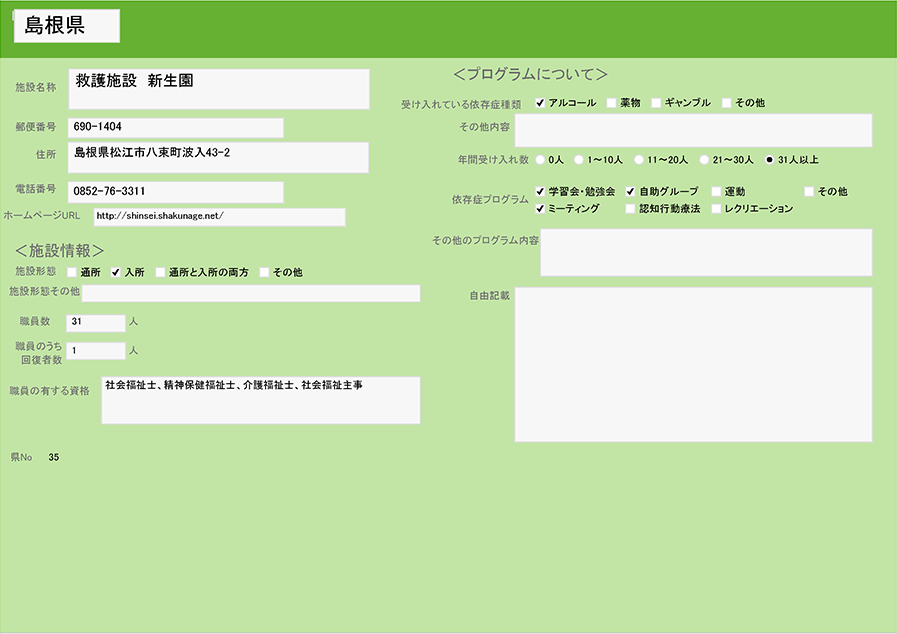Click the homepage URL field
Viewport: 897px width, 634px height.
tap(219, 217)
